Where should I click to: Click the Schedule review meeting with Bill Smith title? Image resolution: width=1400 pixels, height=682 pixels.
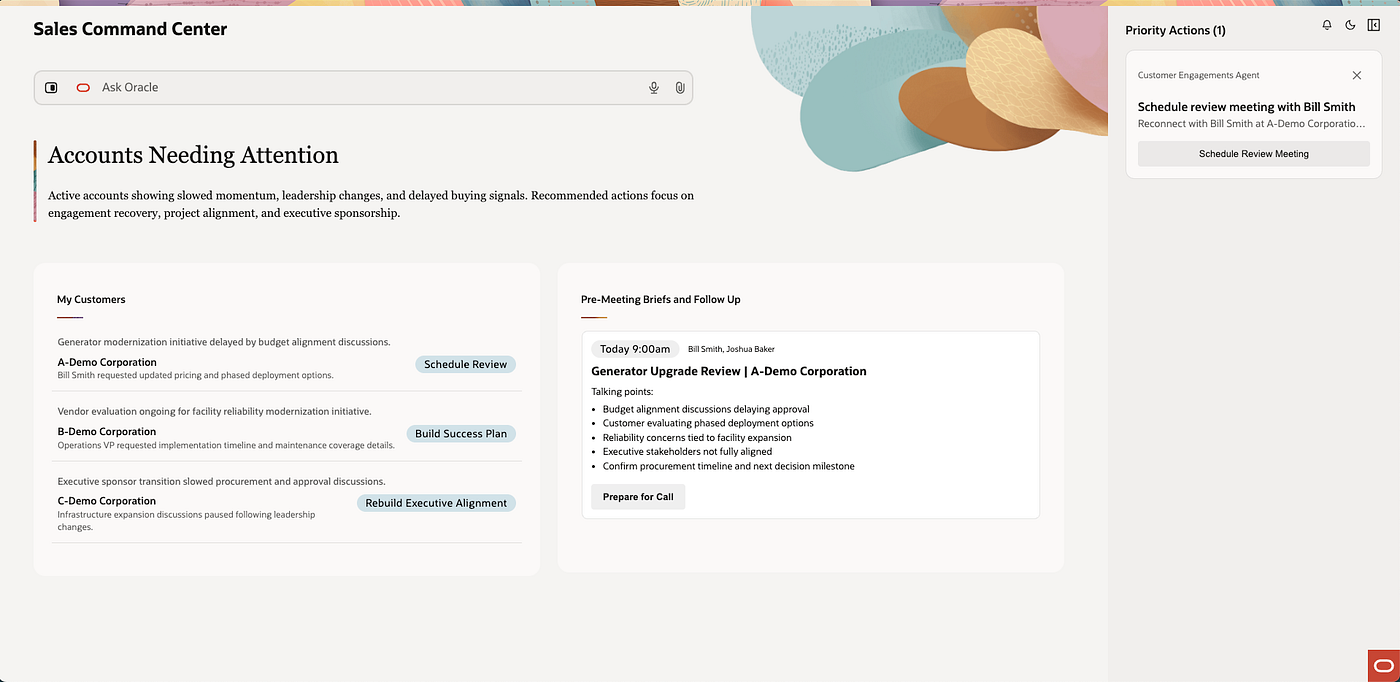point(1247,107)
